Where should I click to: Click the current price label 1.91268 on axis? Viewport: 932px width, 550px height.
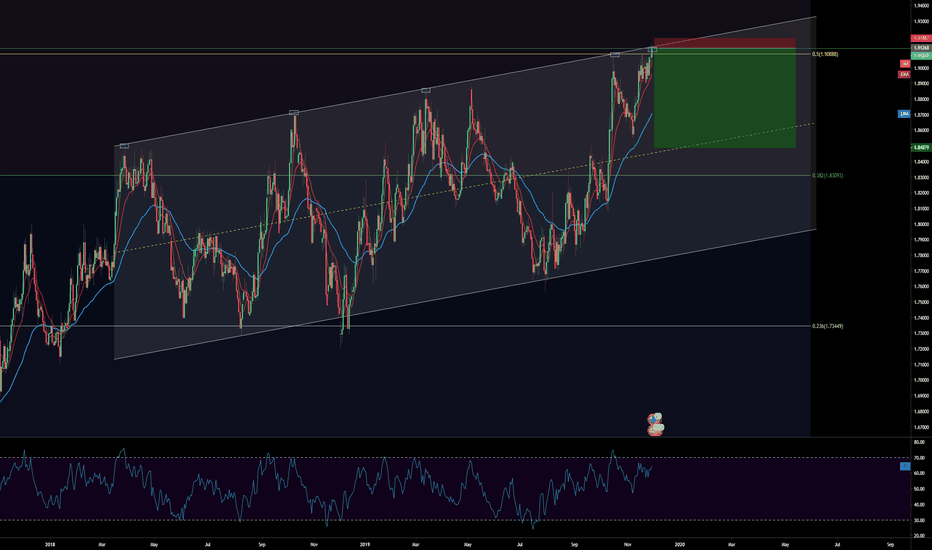919,48
